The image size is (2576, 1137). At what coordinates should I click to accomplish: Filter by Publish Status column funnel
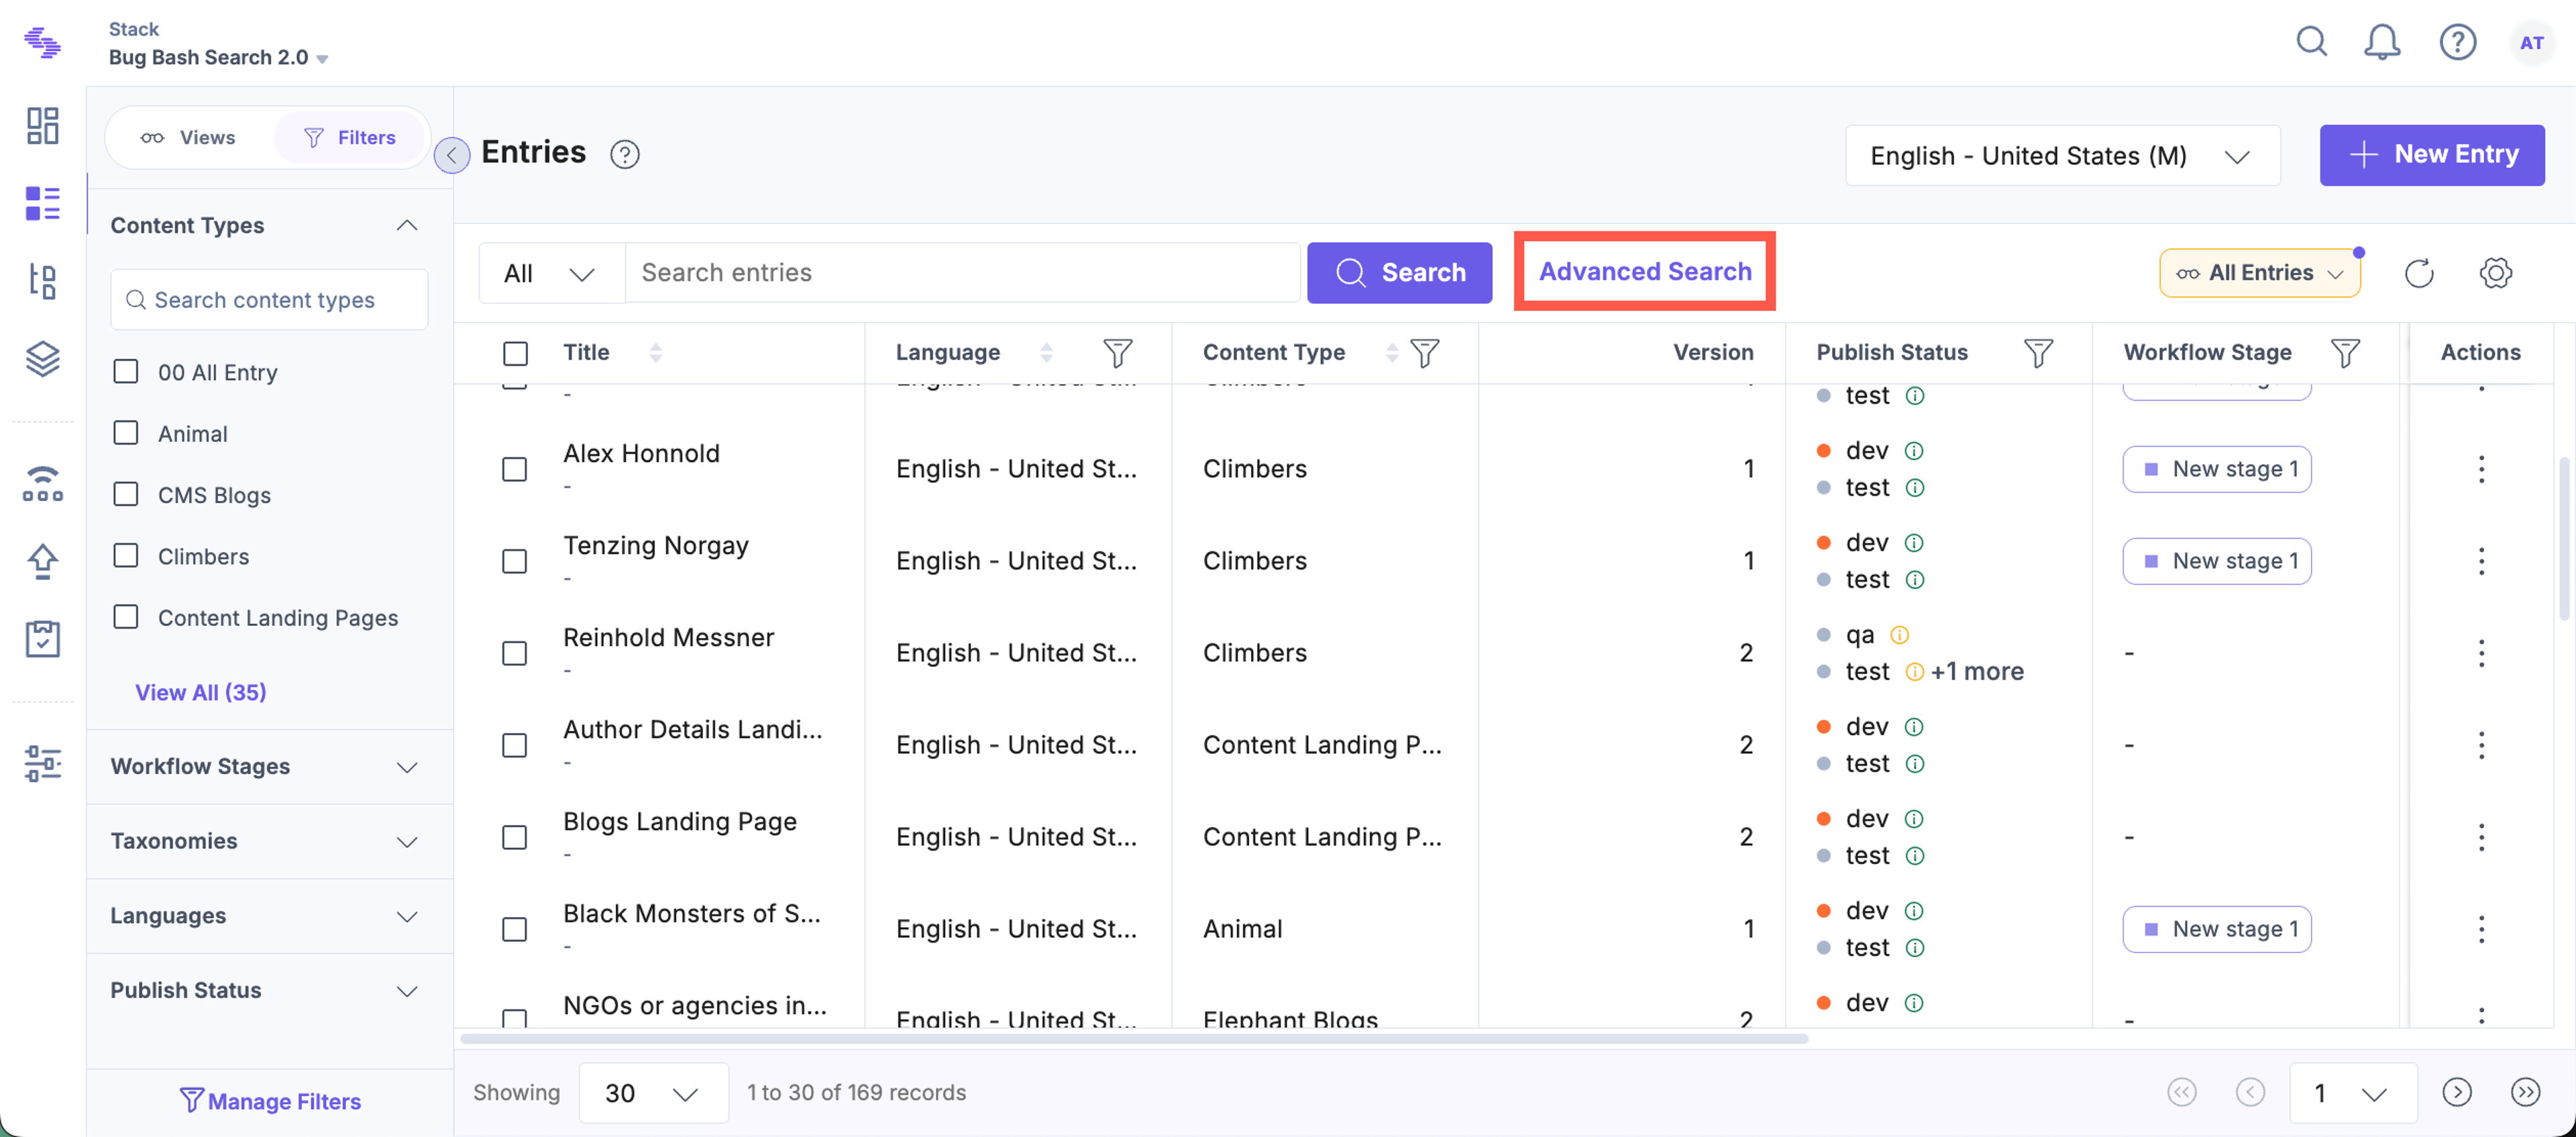[2037, 352]
